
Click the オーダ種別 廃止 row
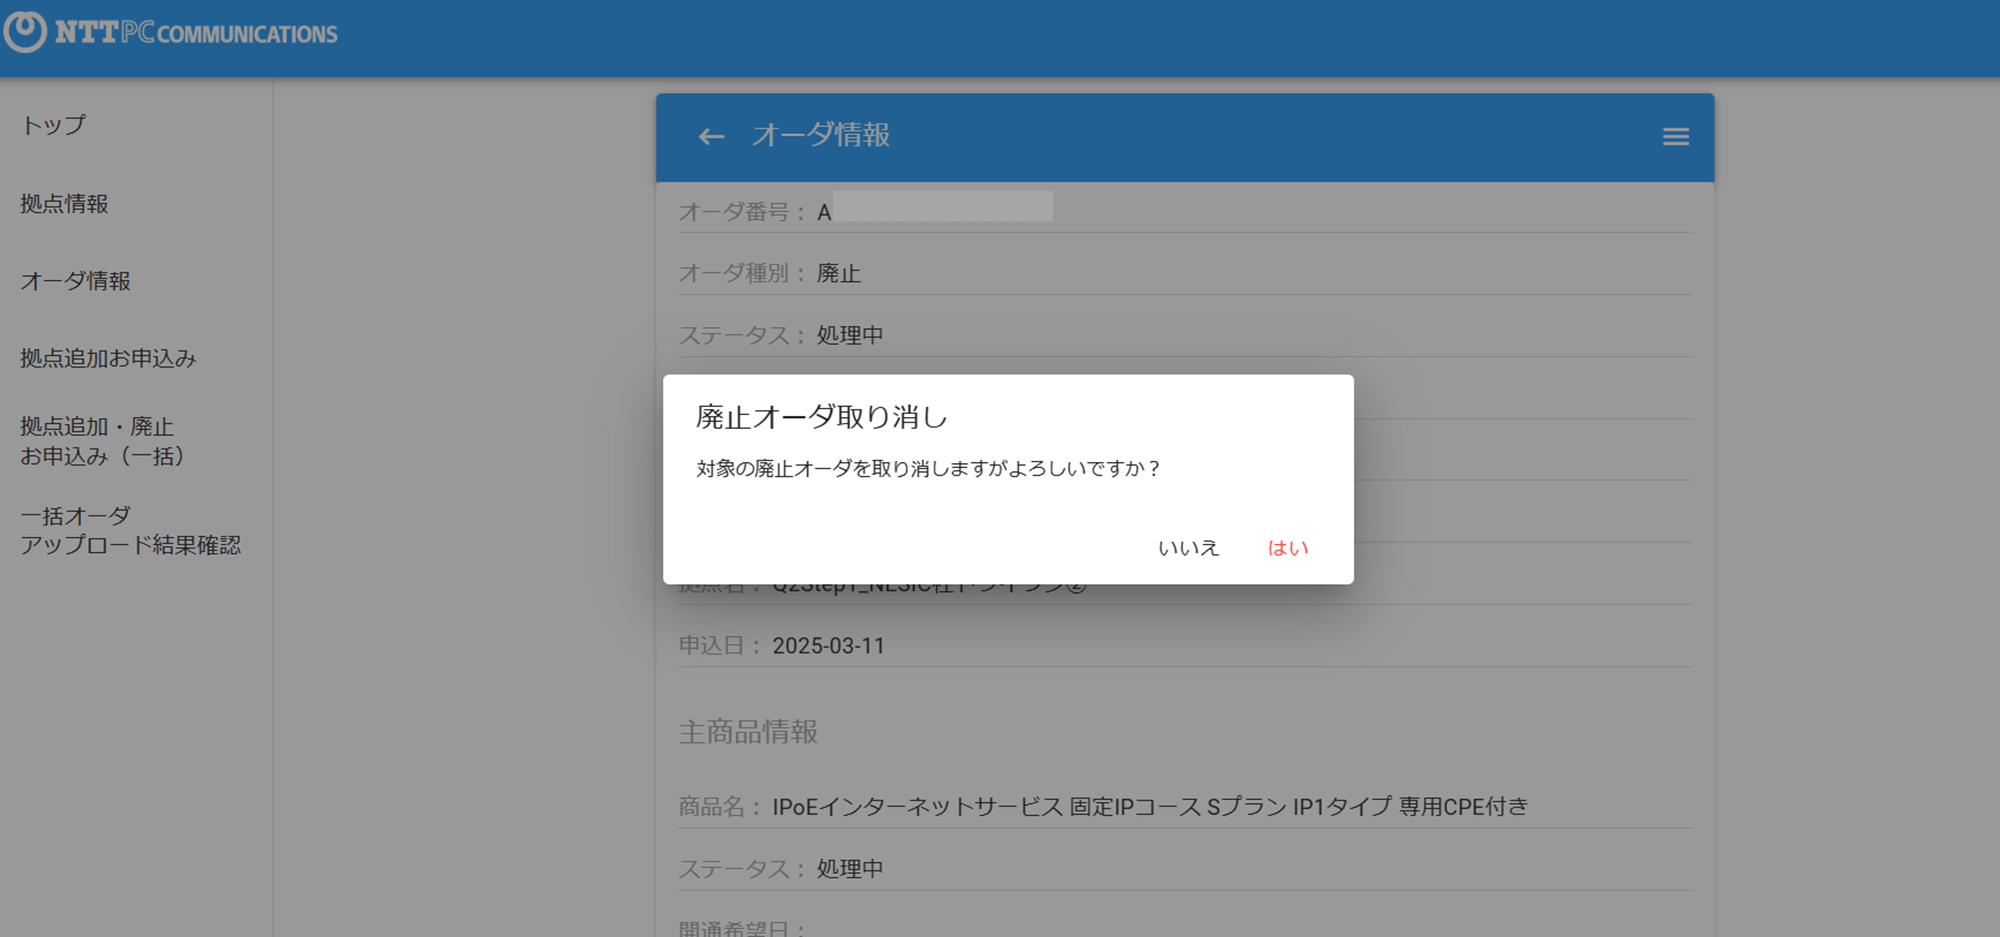pos(1185,273)
